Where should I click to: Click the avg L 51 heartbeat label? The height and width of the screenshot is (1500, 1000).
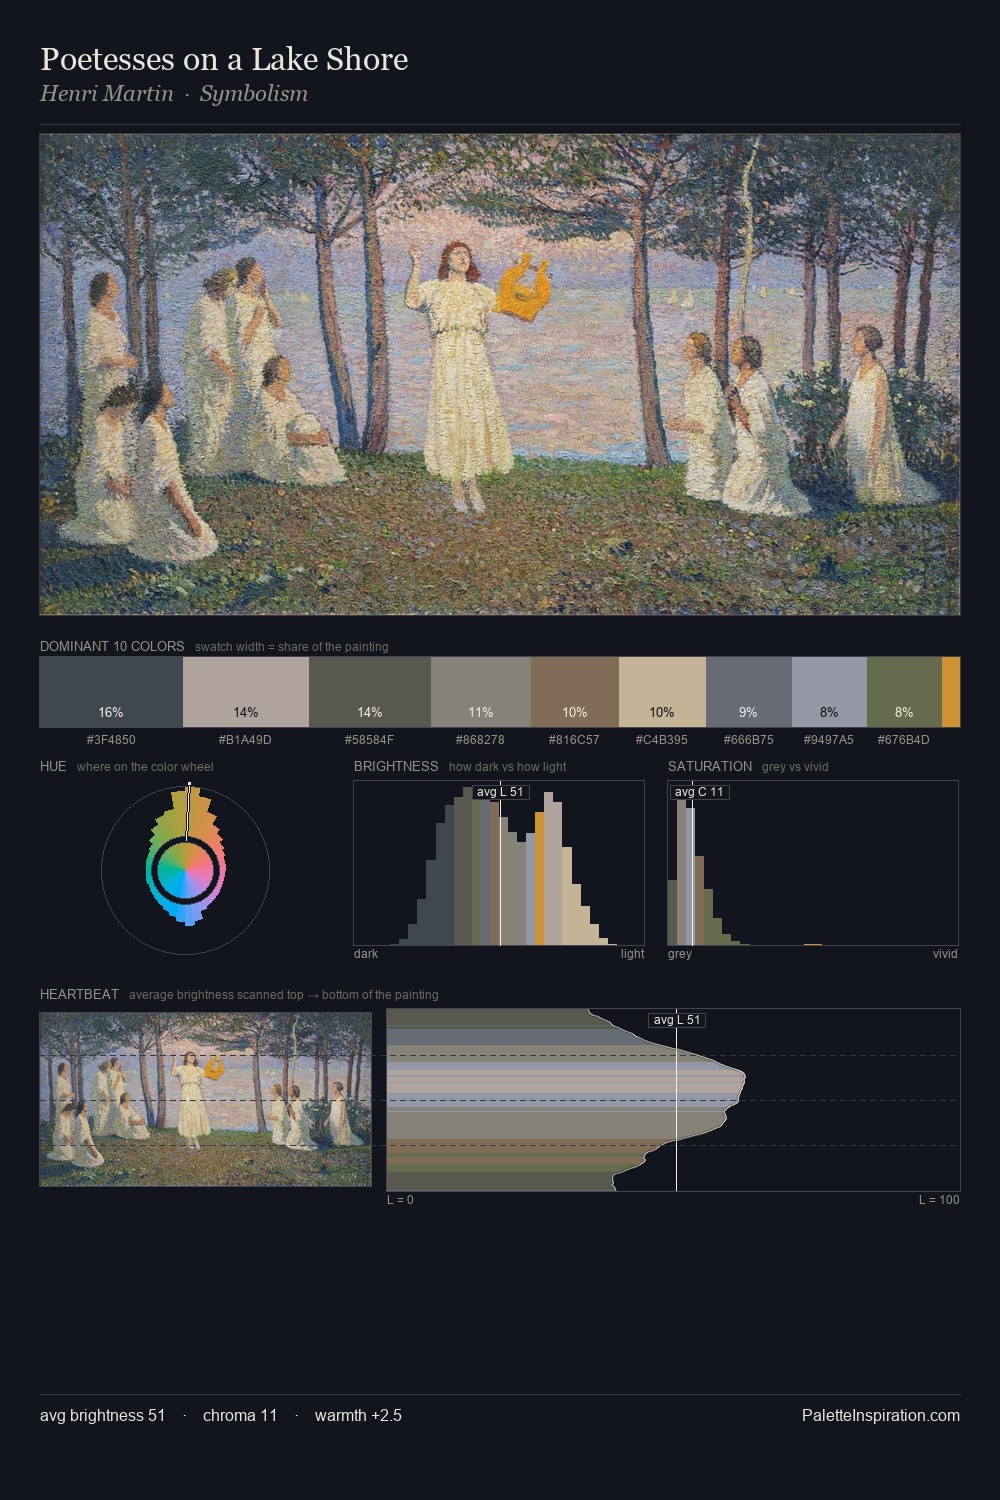click(x=677, y=1020)
